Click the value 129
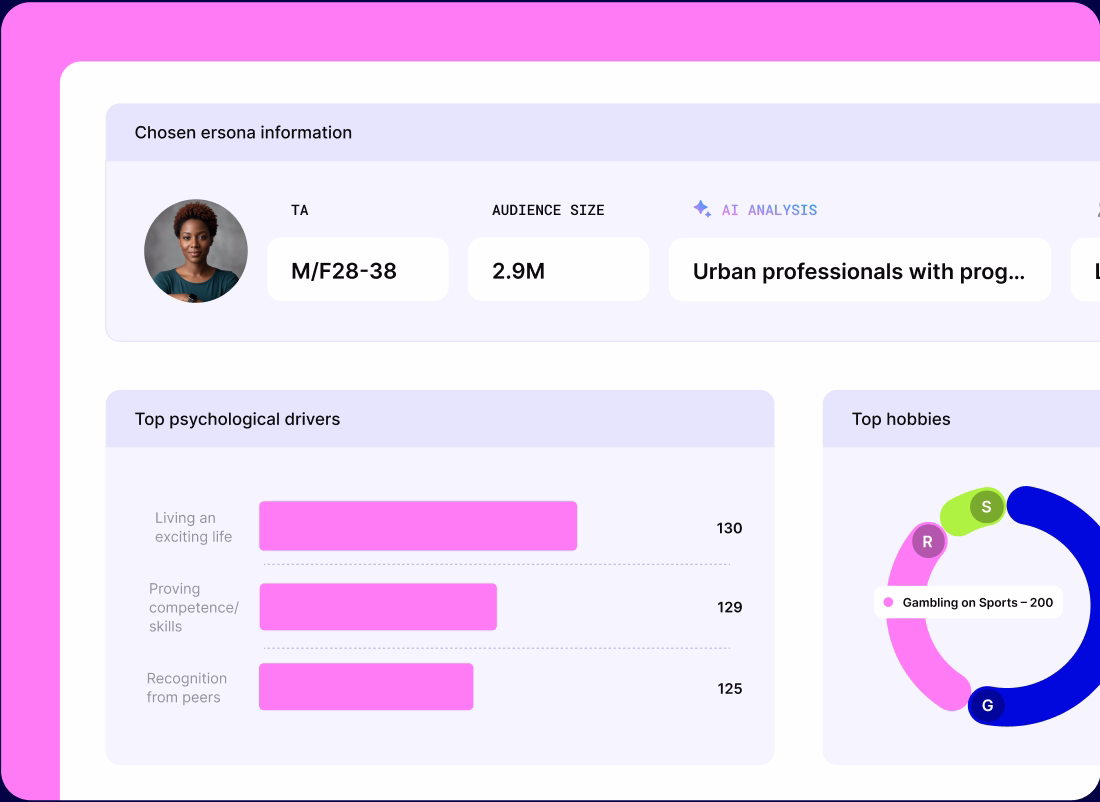This screenshot has width=1100, height=802. click(729, 607)
